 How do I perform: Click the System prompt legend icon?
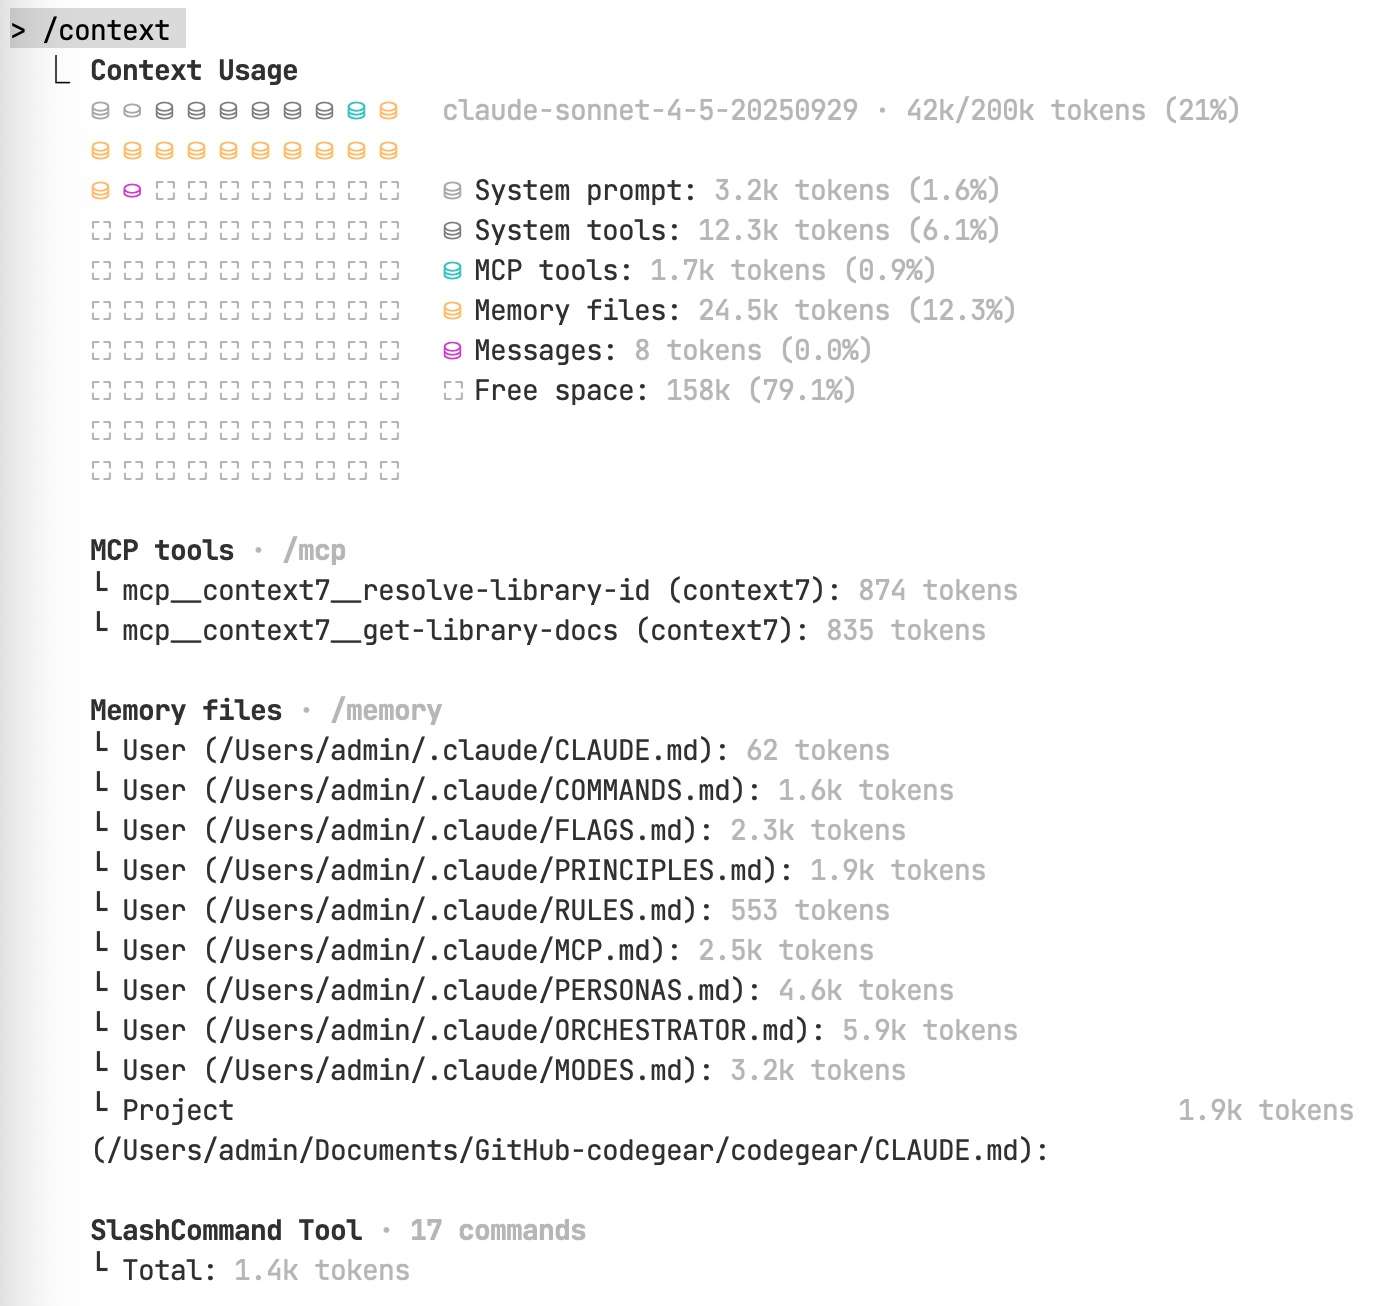tap(452, 191)
